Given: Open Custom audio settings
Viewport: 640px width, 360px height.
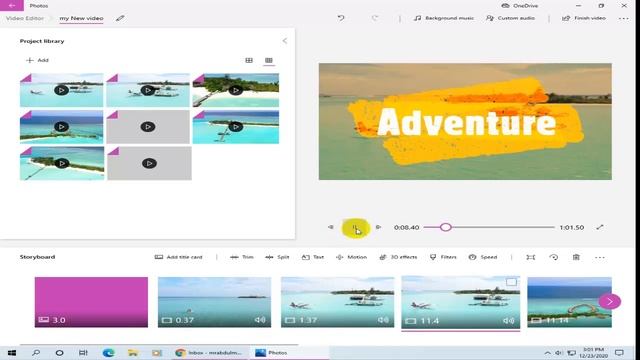Looking at the screenshot, I should coord(510,18).
